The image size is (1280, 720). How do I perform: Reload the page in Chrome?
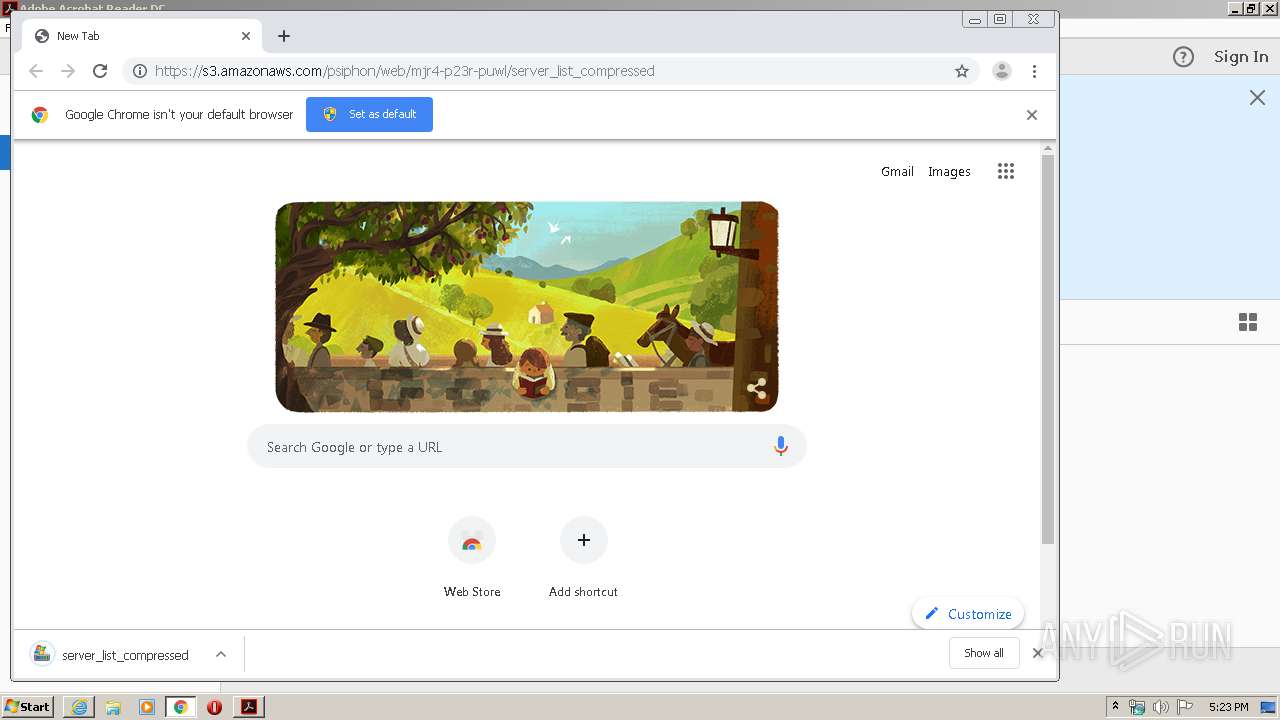[100, 71]
